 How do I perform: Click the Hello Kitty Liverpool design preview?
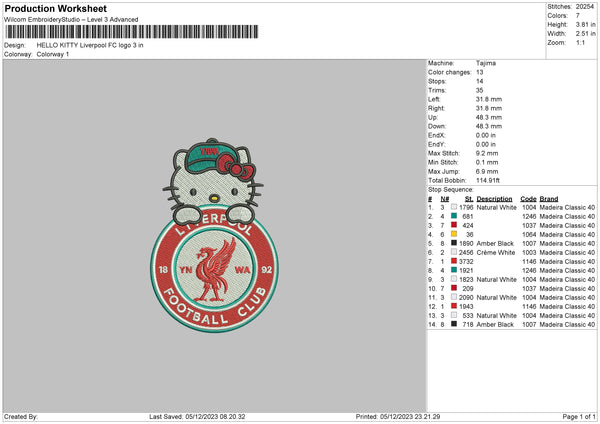point(214,235)
